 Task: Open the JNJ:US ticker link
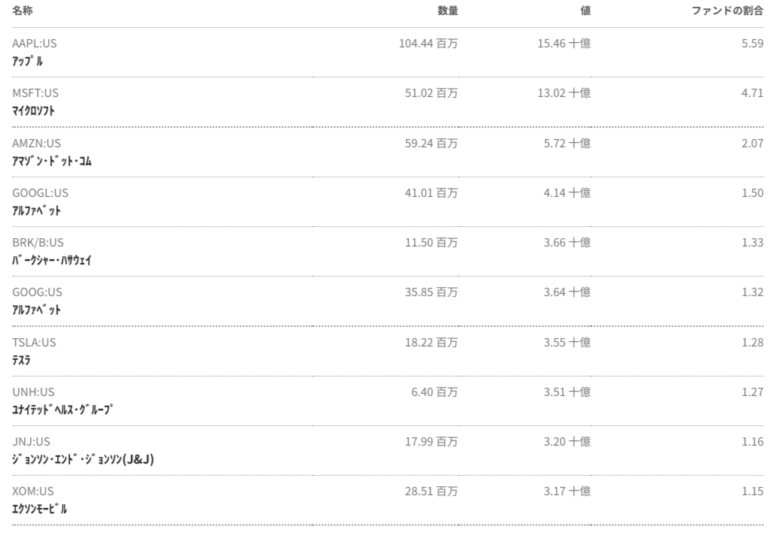(x=31, y=441)
